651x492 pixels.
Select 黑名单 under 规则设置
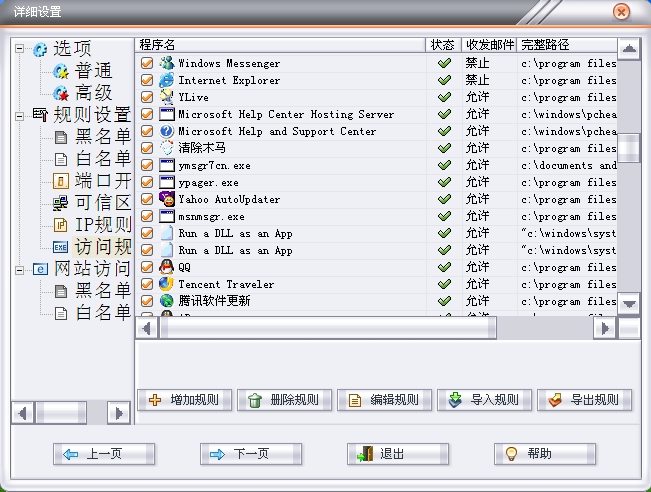(103, 137)
